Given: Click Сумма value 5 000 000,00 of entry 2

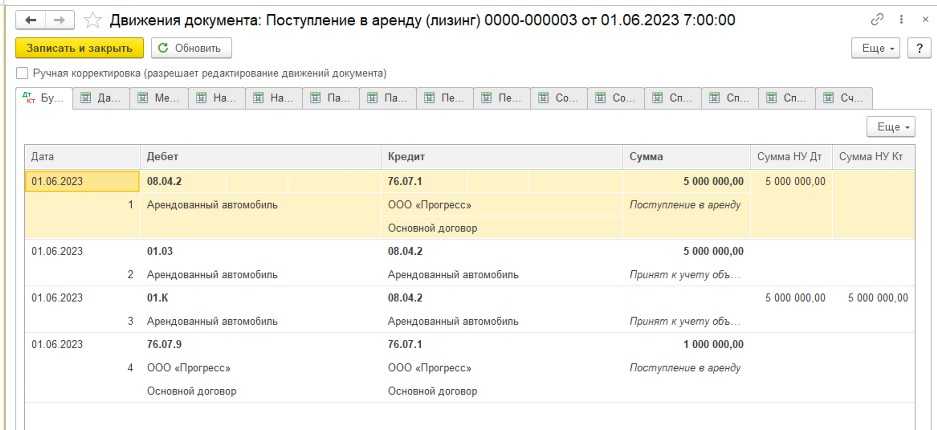Looking at the screenshot, I should [714, 251].
